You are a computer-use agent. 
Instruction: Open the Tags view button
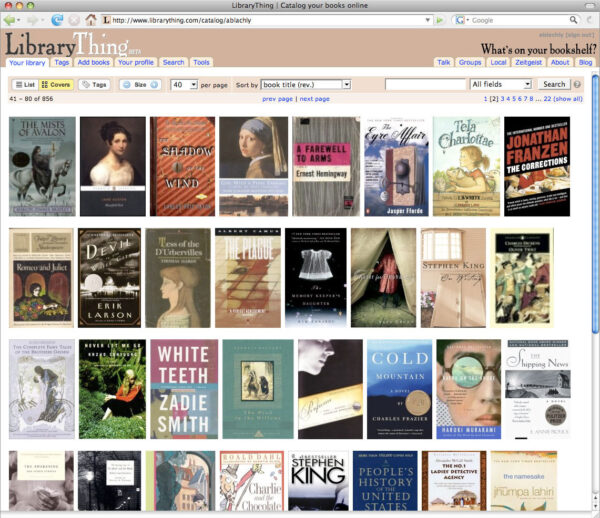pyautogui.click(x=95, y=85)
